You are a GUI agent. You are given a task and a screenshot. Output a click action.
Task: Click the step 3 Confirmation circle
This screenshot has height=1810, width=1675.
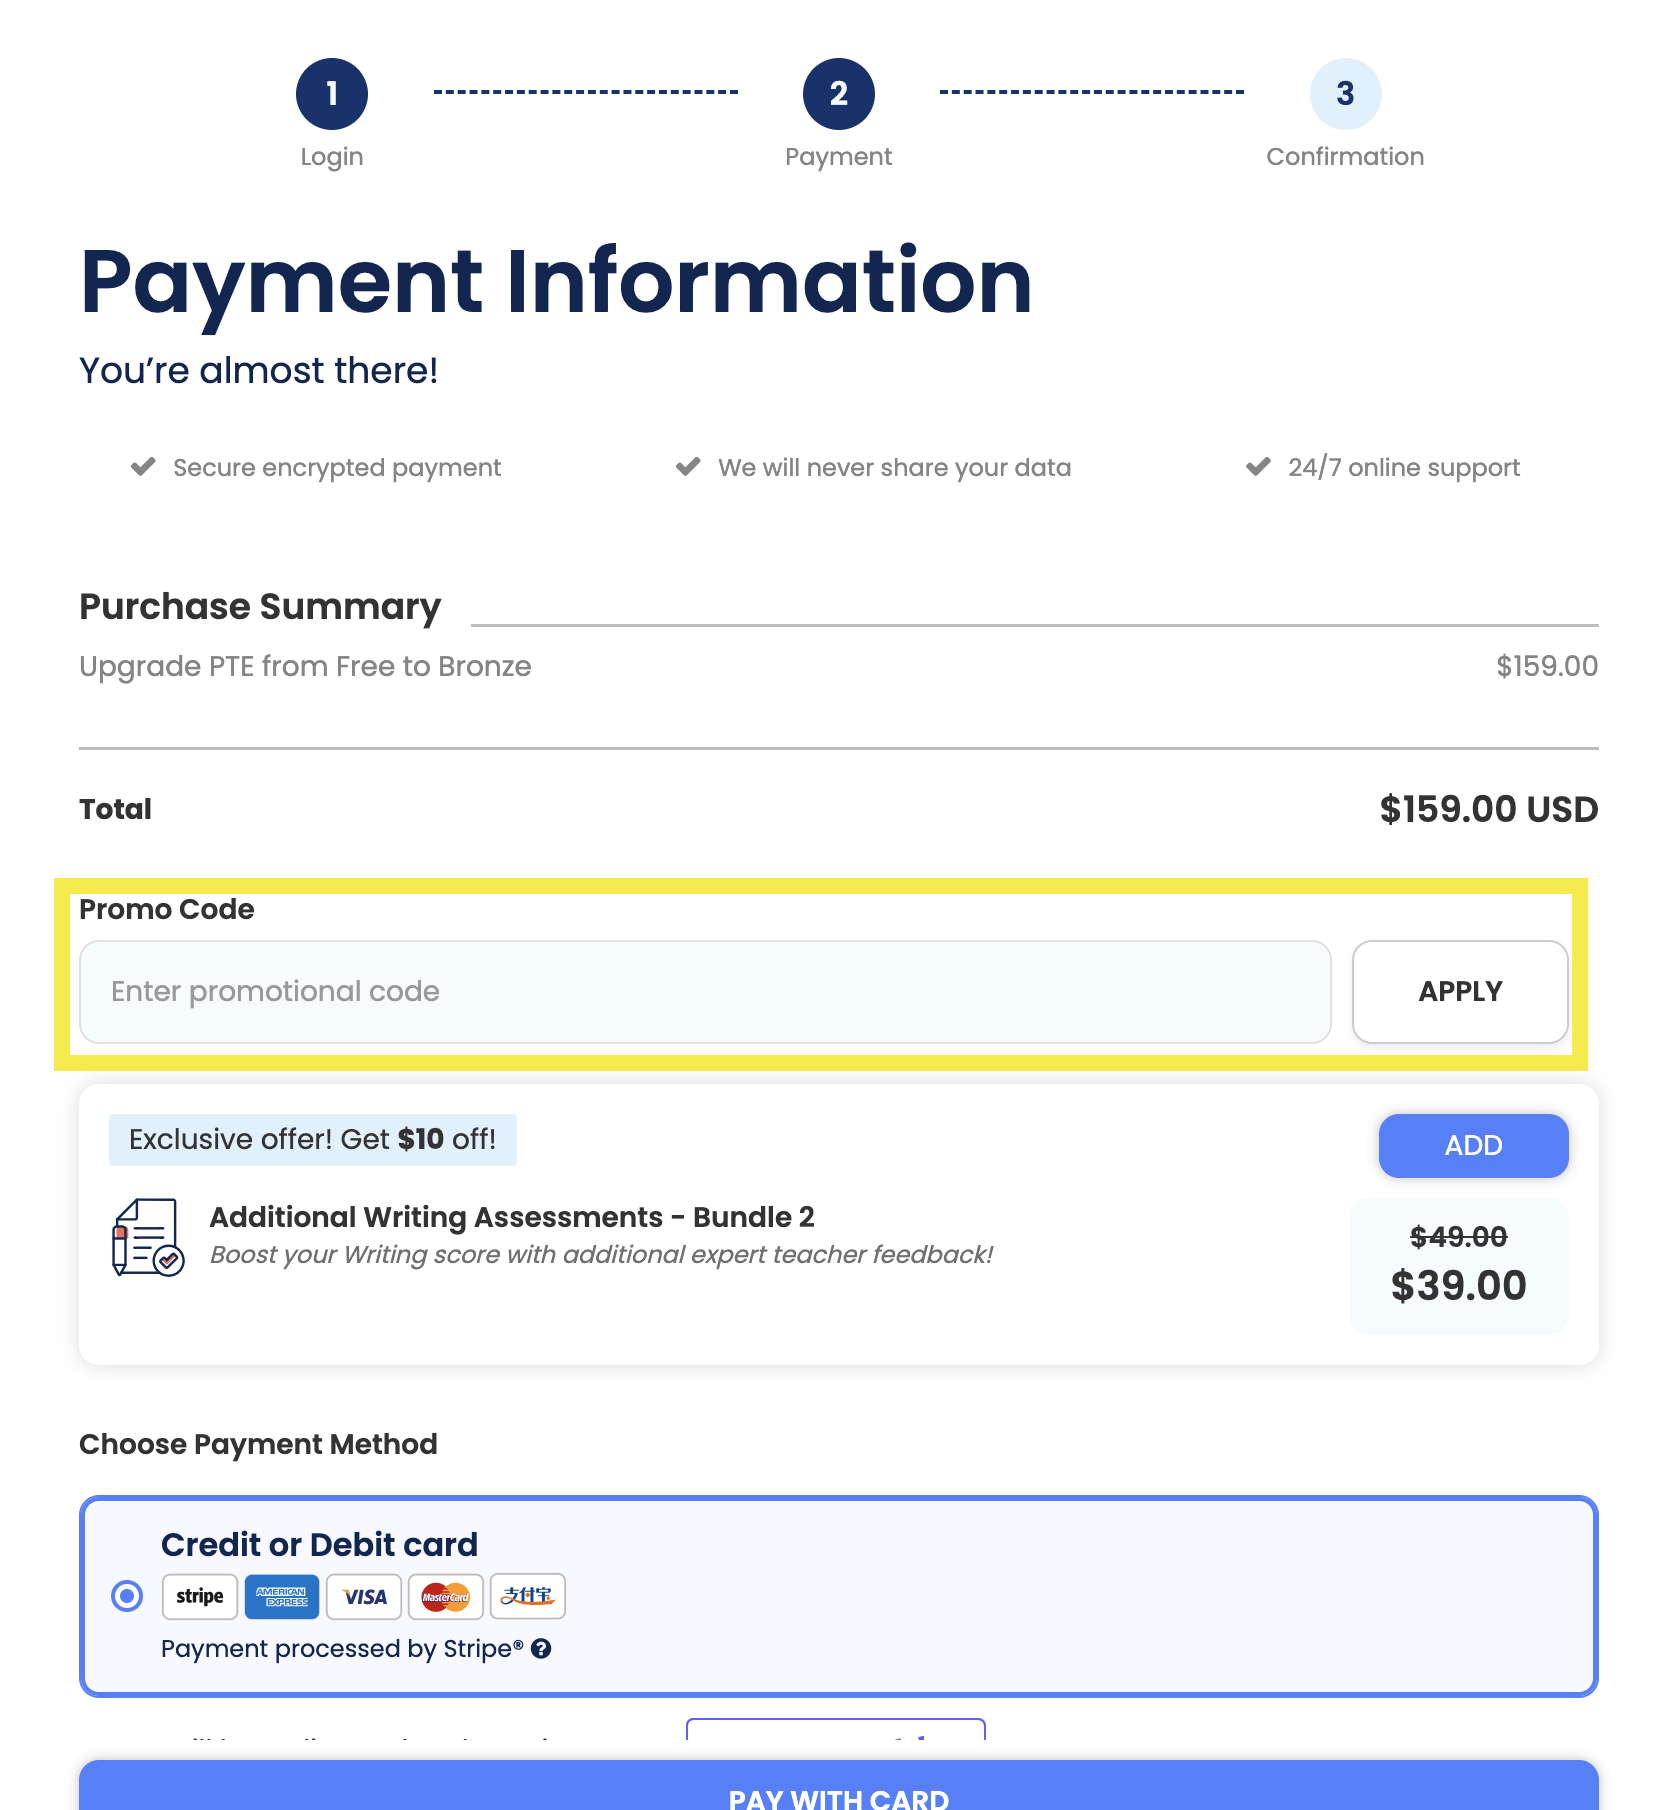[1344, 93]
